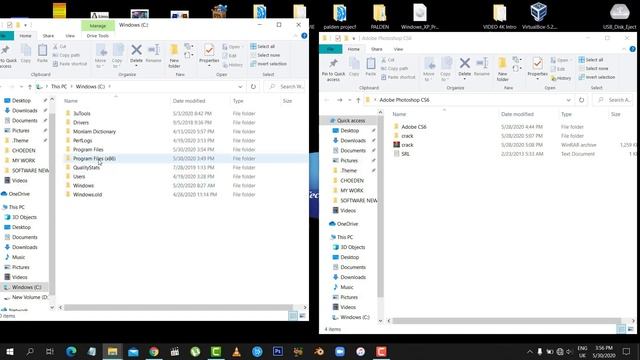Open Share tab in Adobe Photoshop CS6 window
Image resolution: width=640 pixels, height=360 pixels.
tap(376, 49)
